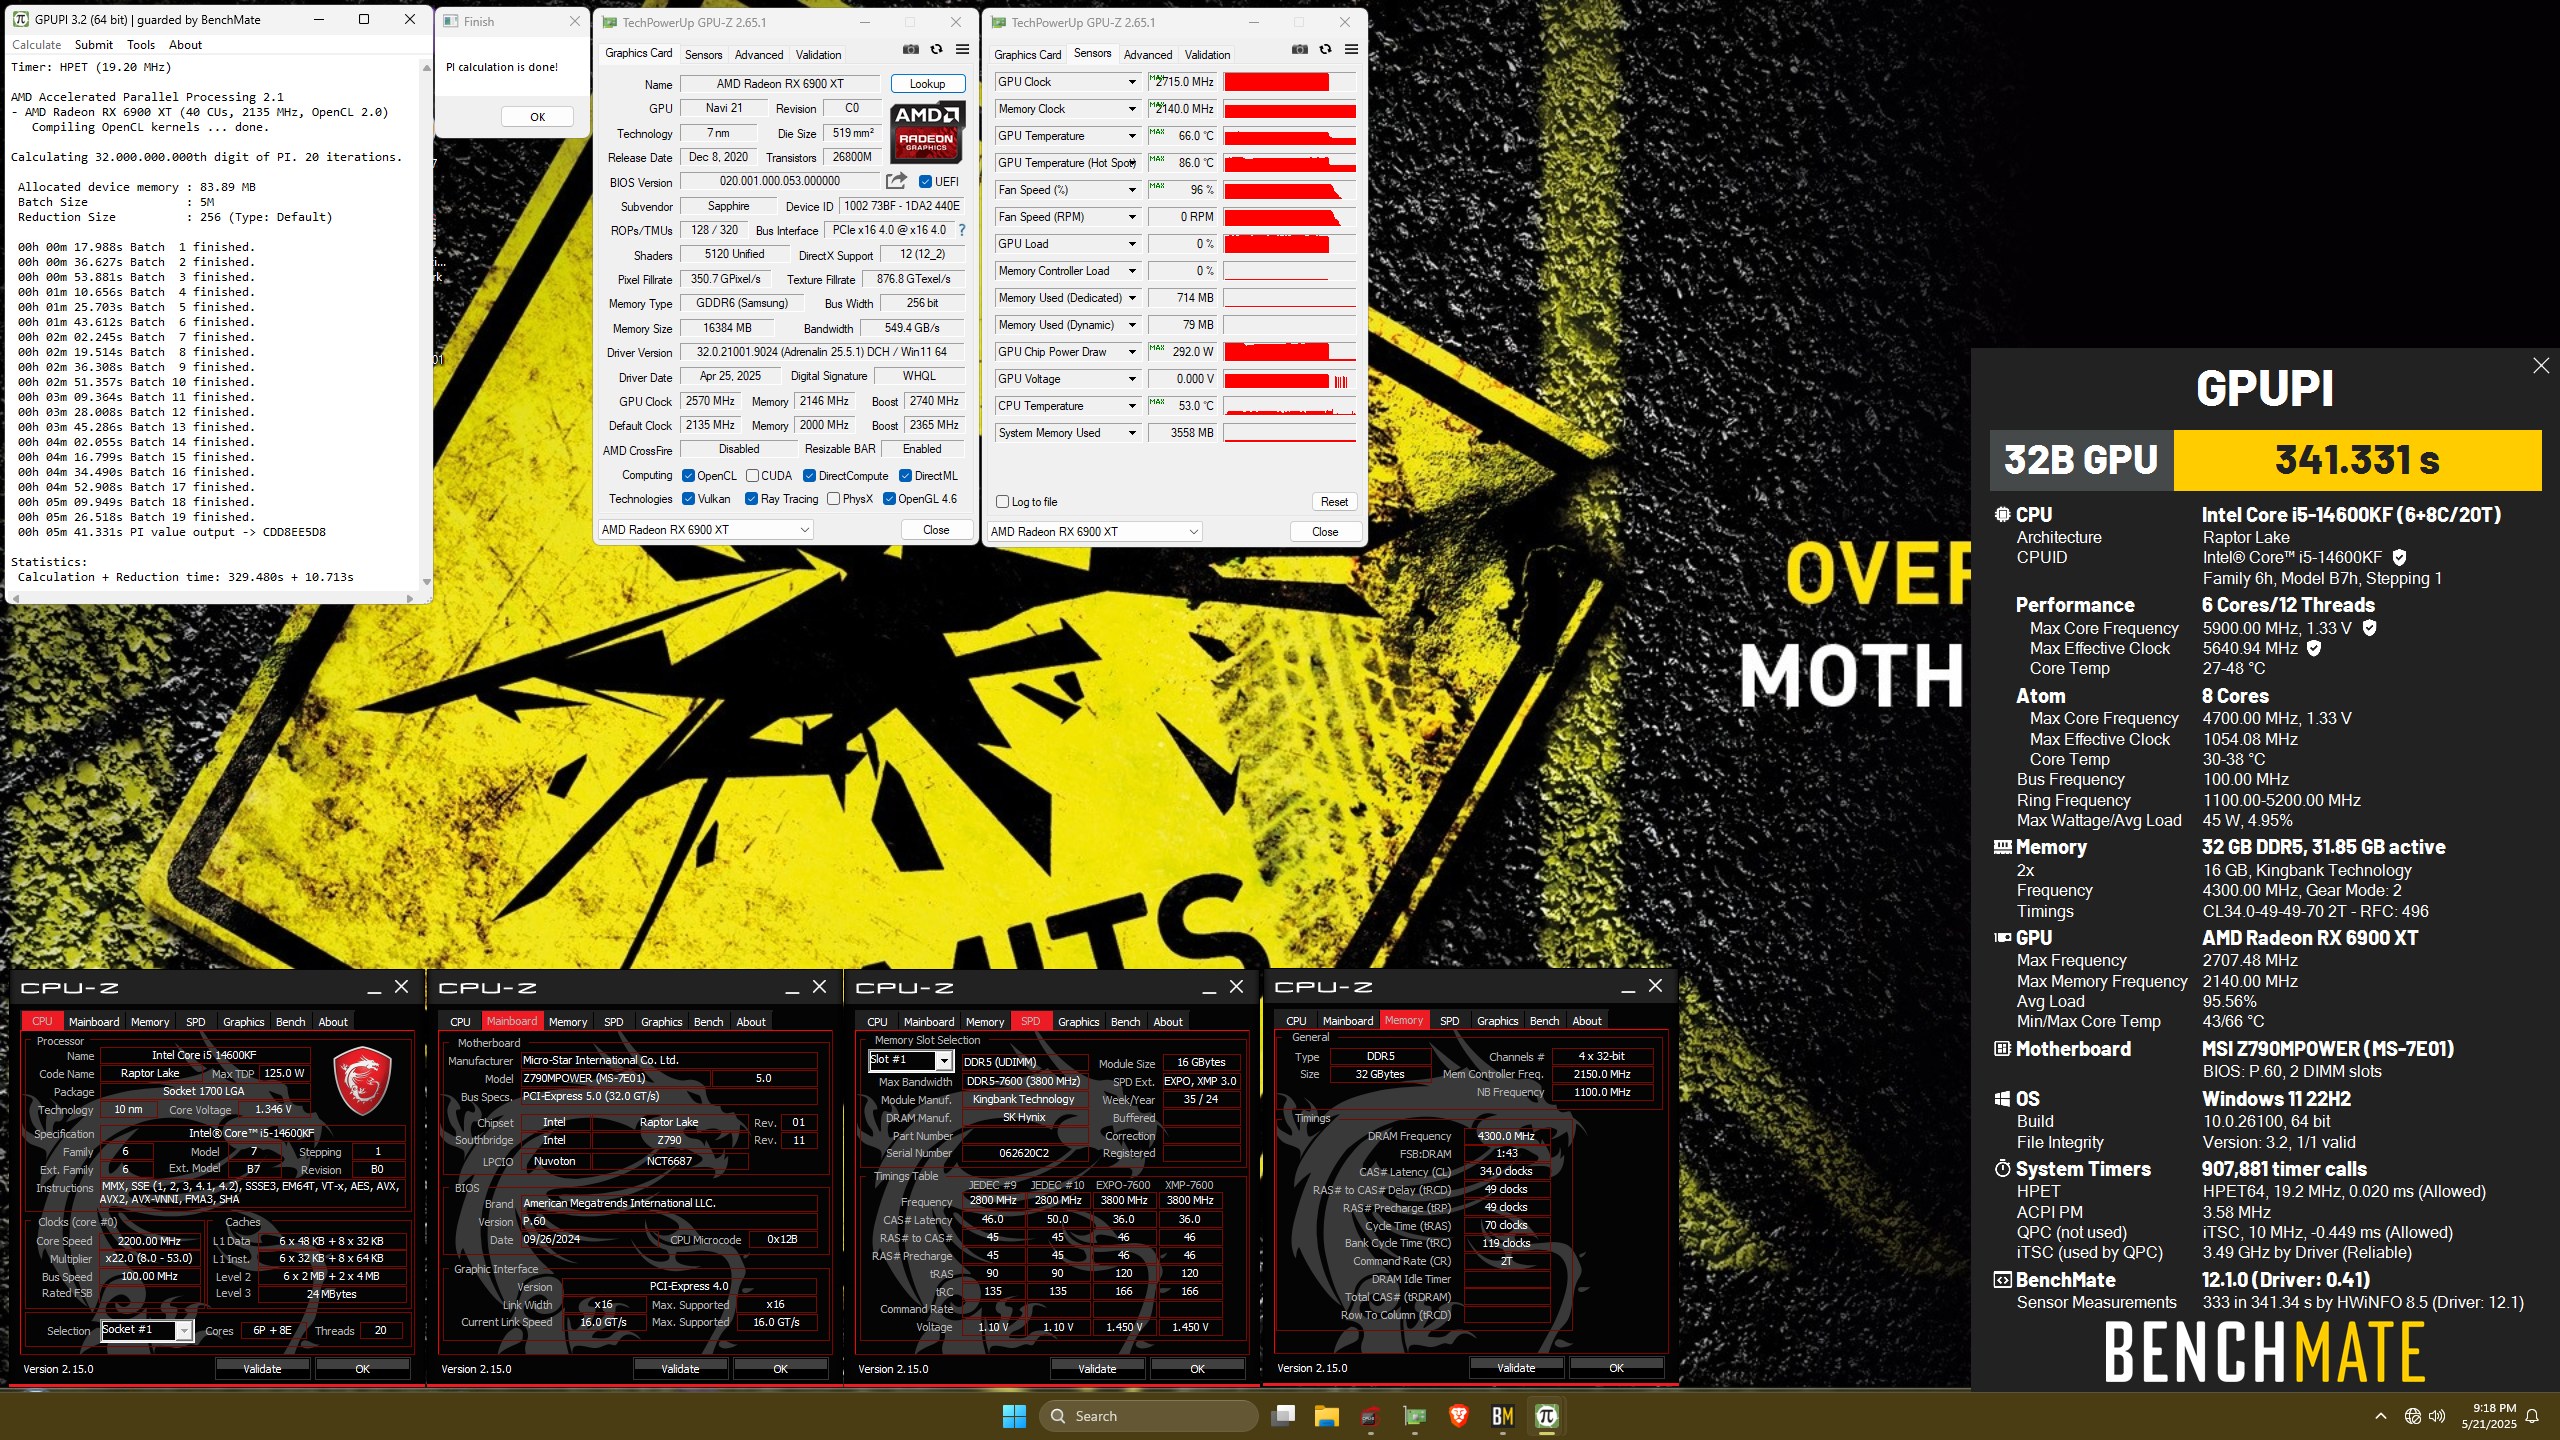The width and height of the screenshot is (2560, 1440).
Task: Click the CPU-Z taskbar icon
Action: [1370, 1416]
